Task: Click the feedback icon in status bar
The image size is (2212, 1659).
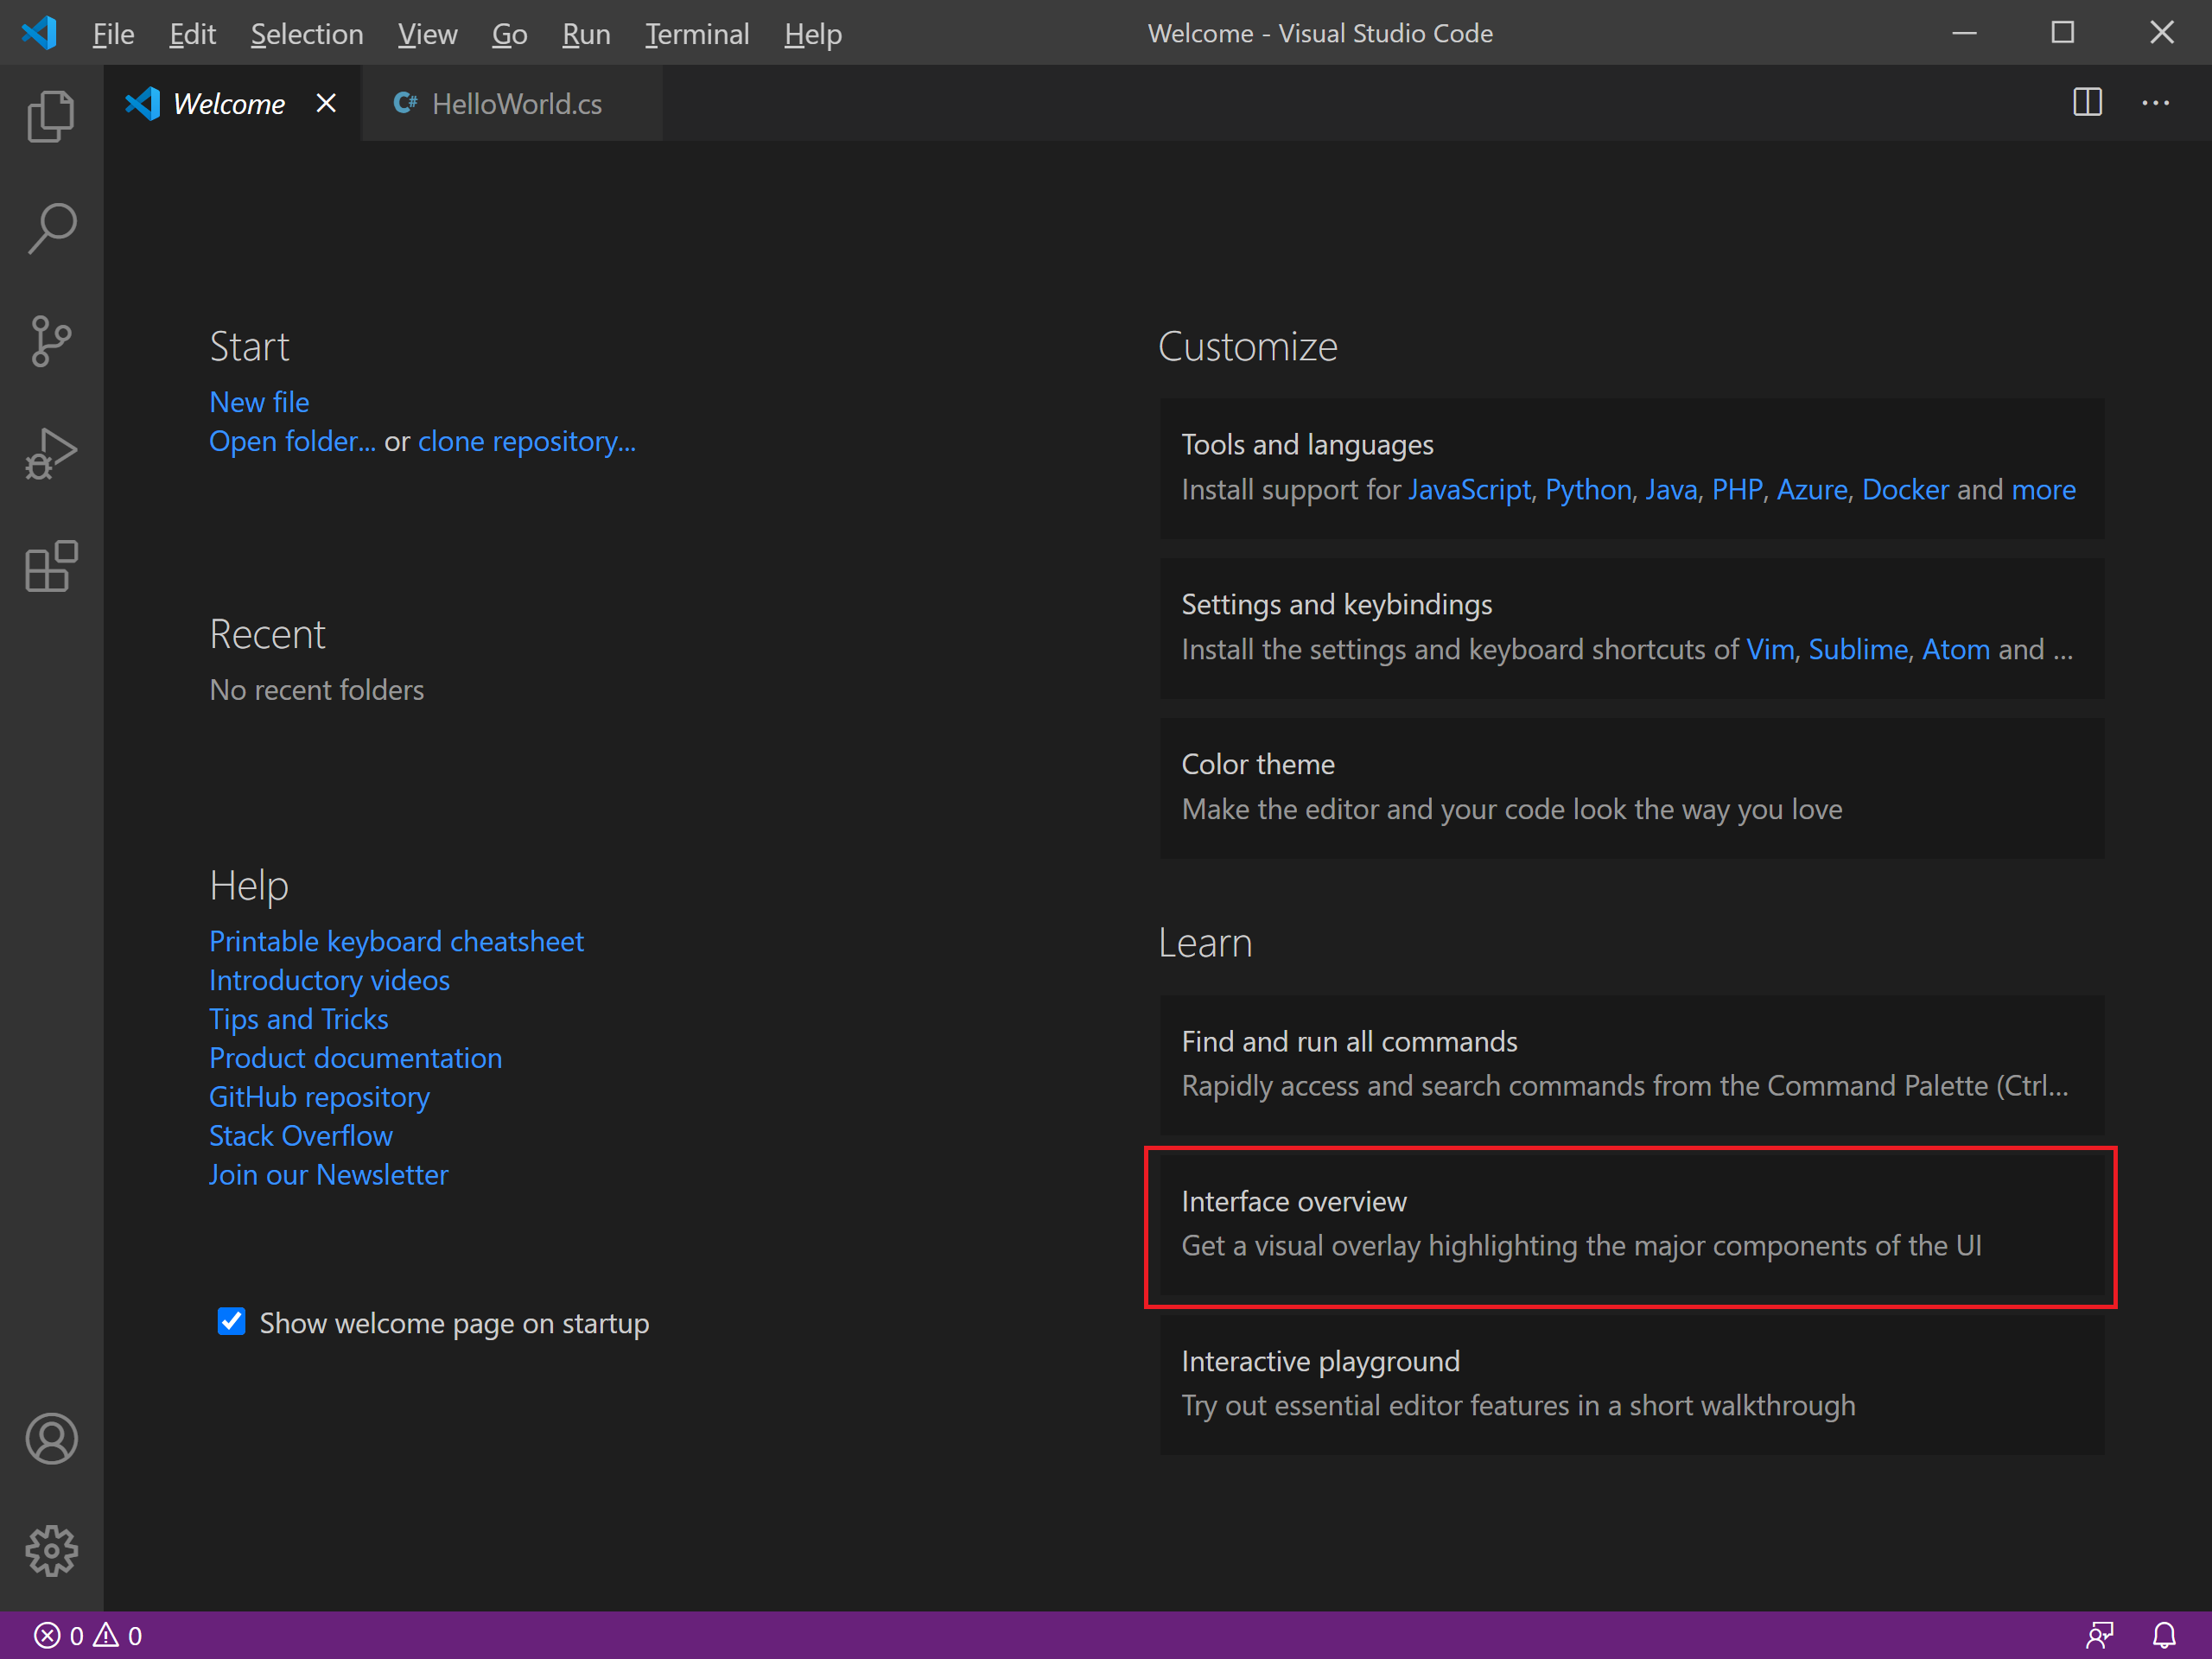Action: tap(2099, 1635)
